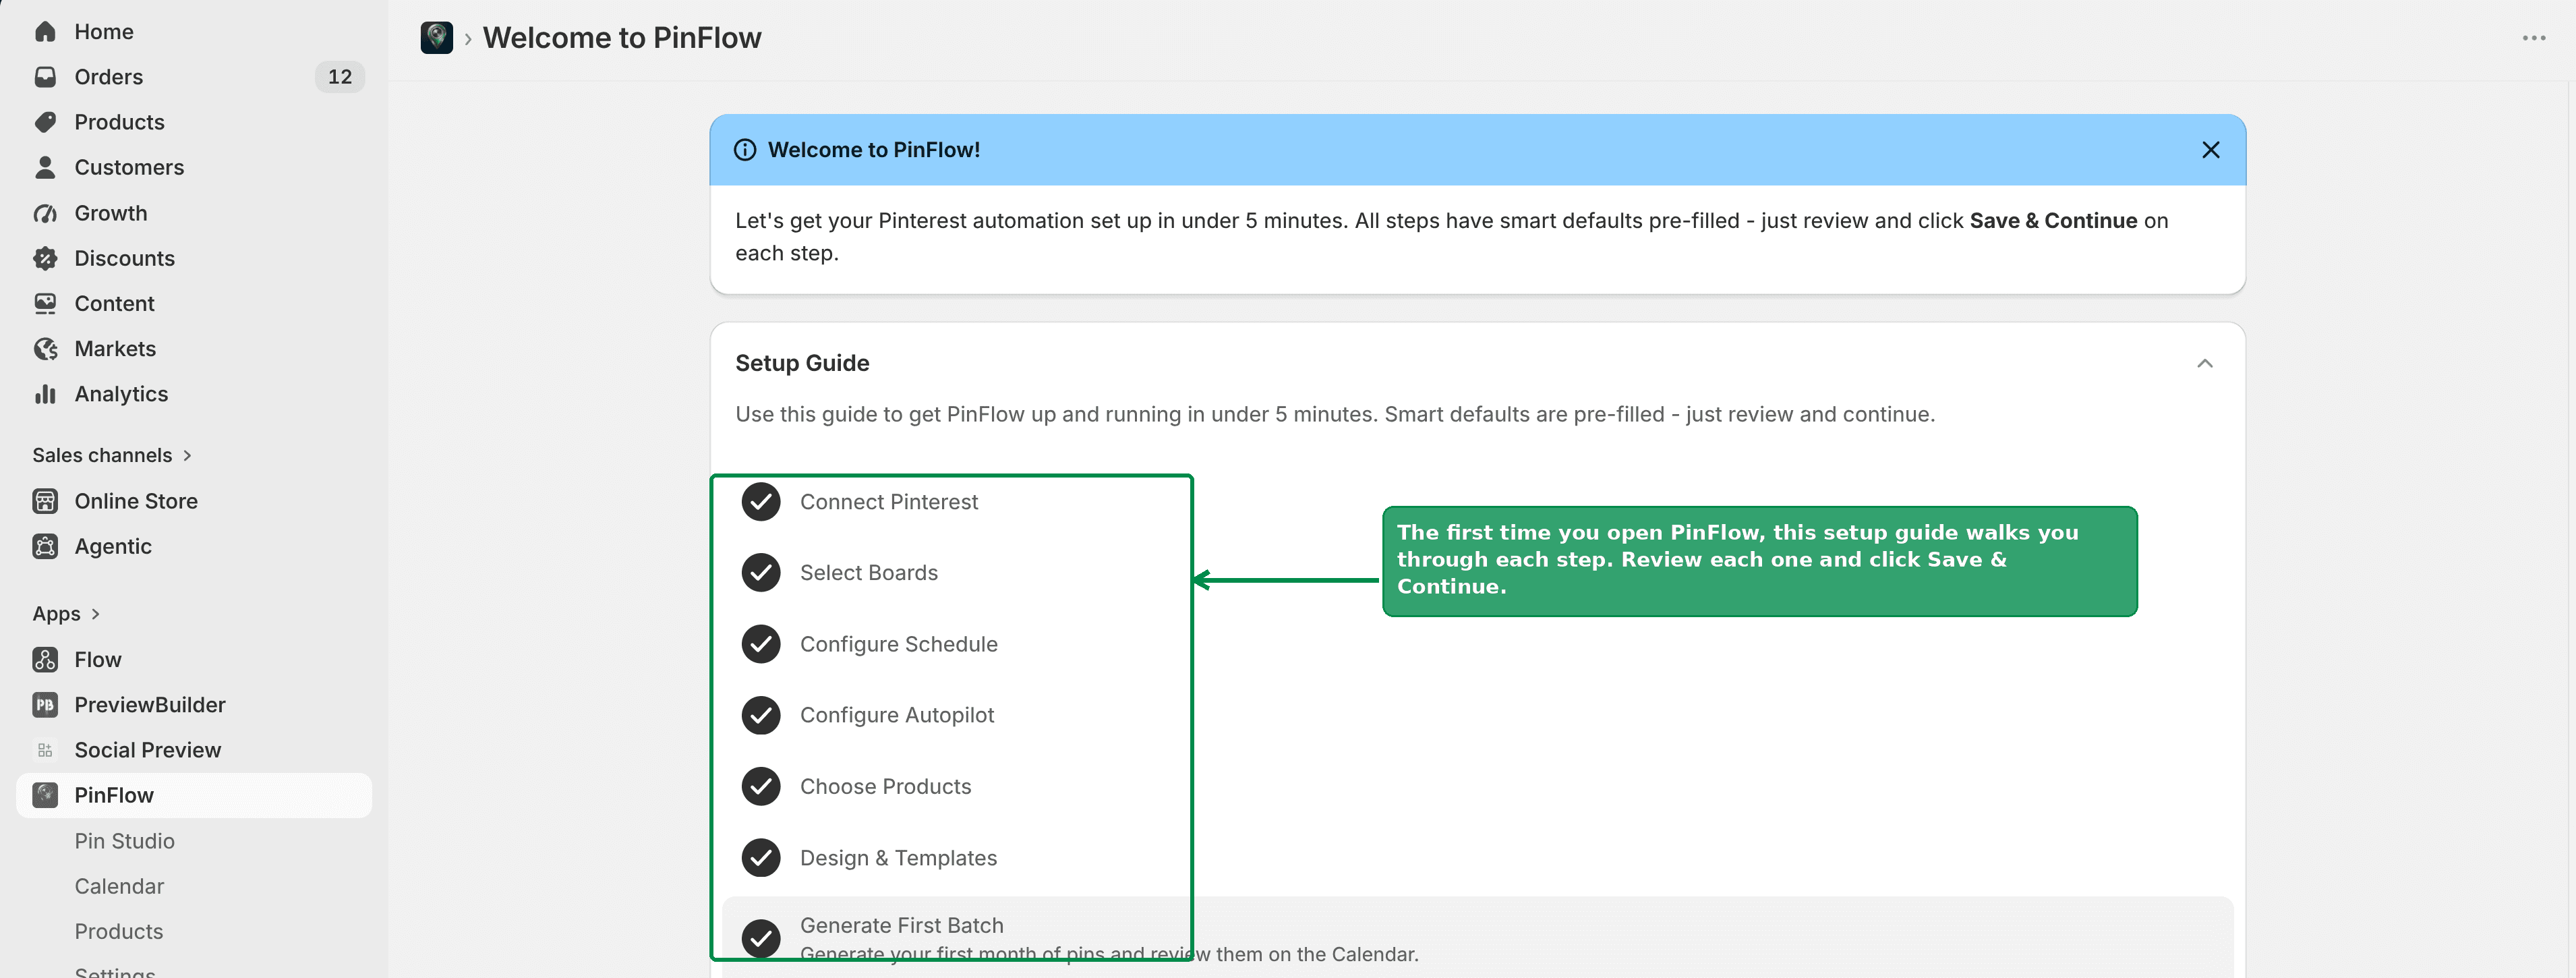Viewport: 2576px width, 978px height.
Task: Click the Growth gauge icon
Action: click(45, 213)
